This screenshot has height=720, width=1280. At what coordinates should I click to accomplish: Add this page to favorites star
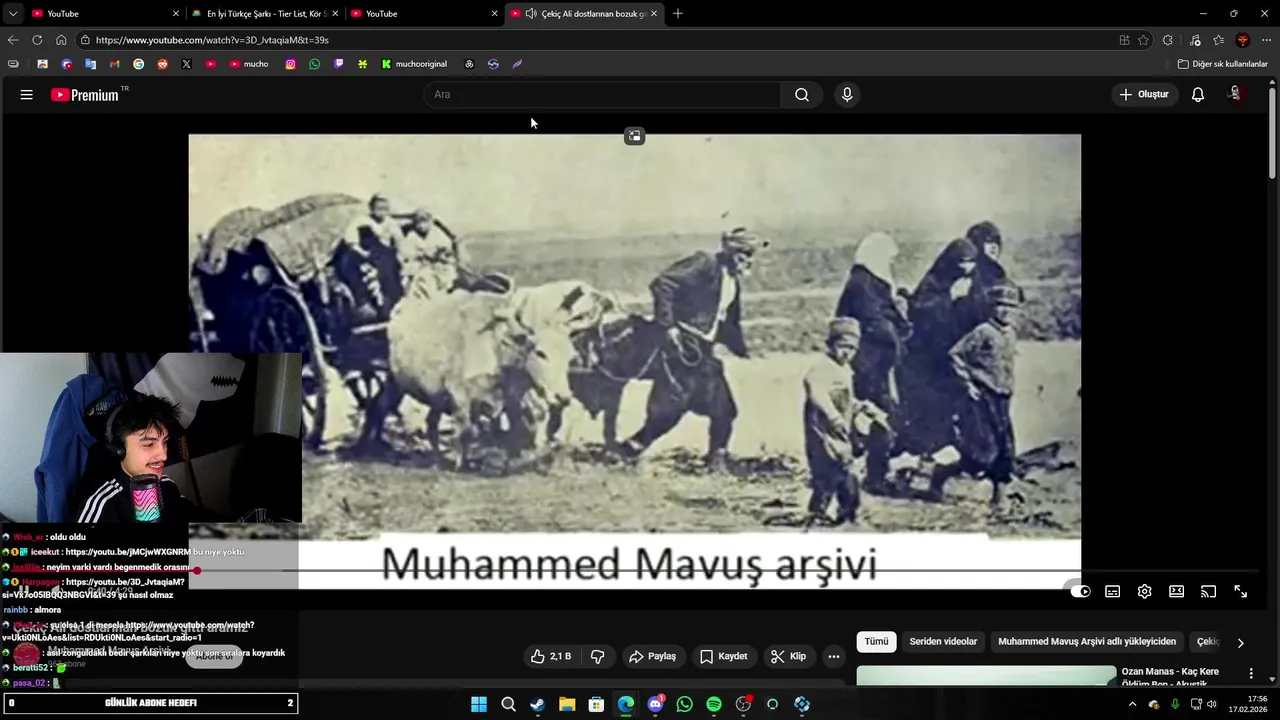pyautogui.click(x=1143, y=40)
